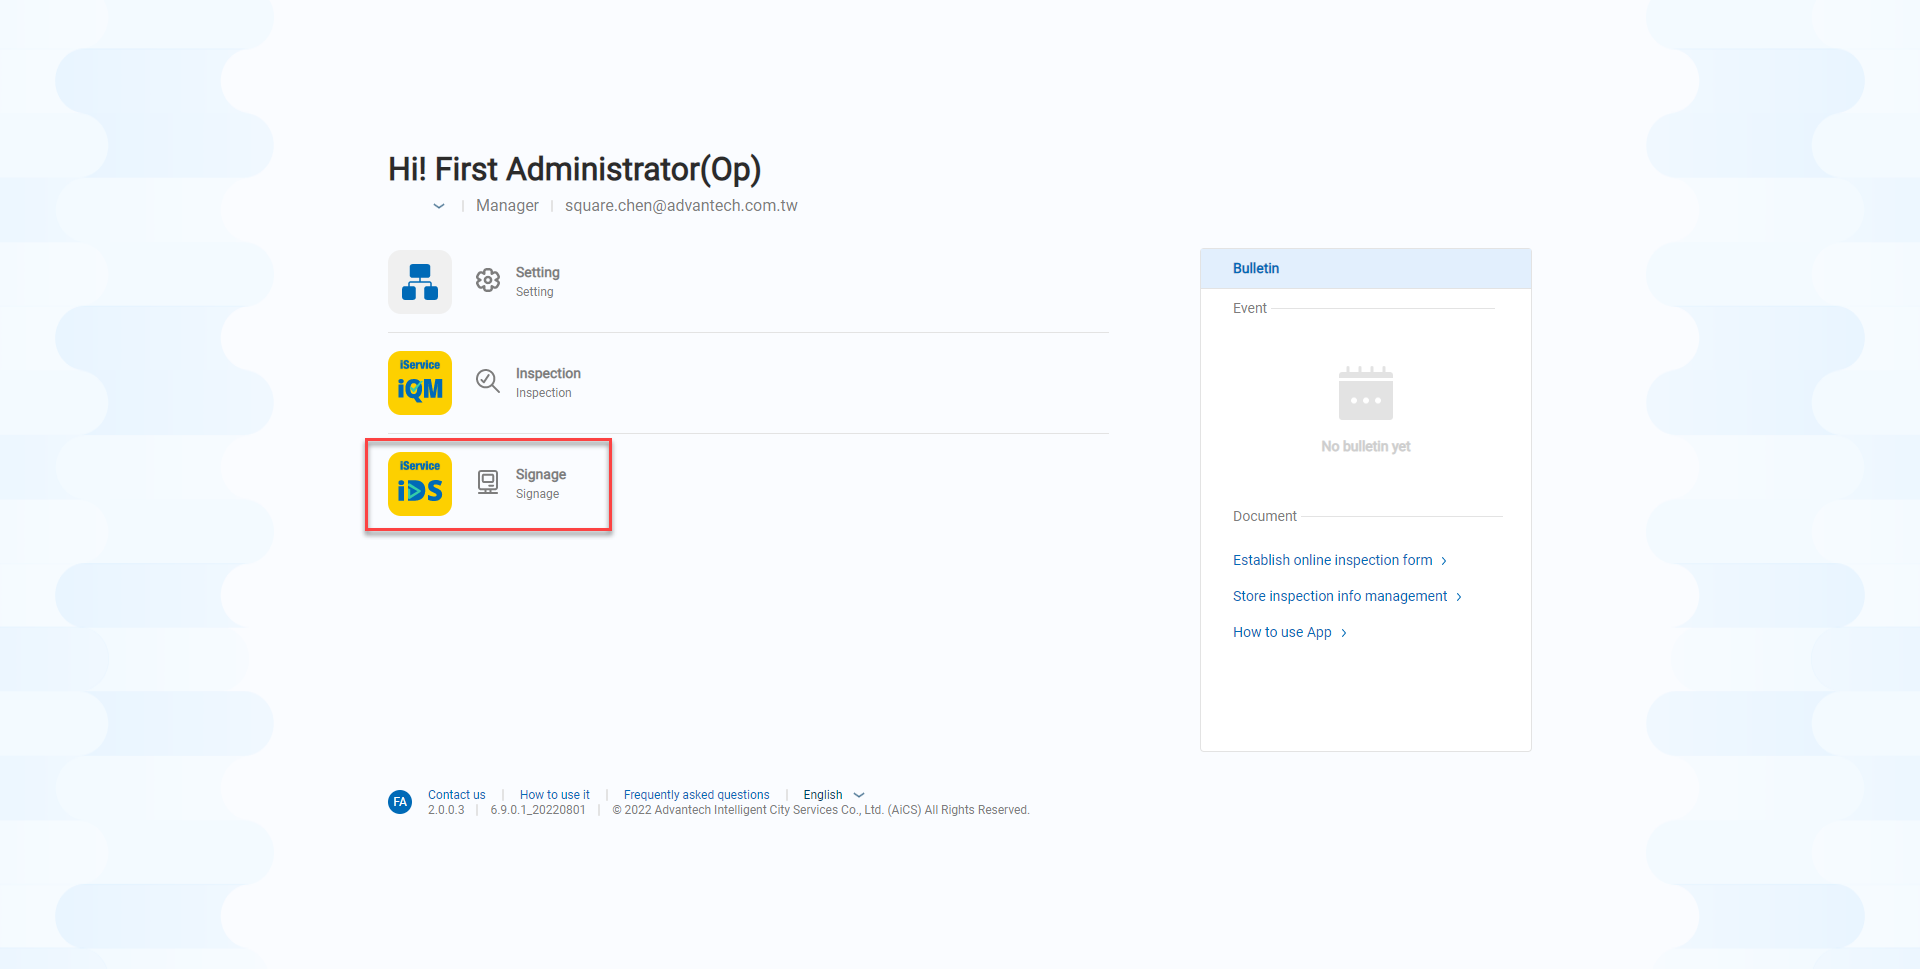This screenshot has height=969, width=1920.
Task: Click the Signage display icon
Action: (x=488, y=483)
